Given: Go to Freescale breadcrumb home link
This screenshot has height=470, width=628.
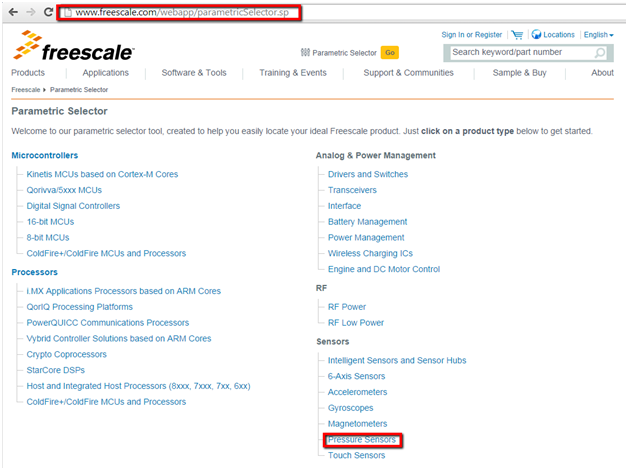Looking at the screenshot, I should point(25,90).
